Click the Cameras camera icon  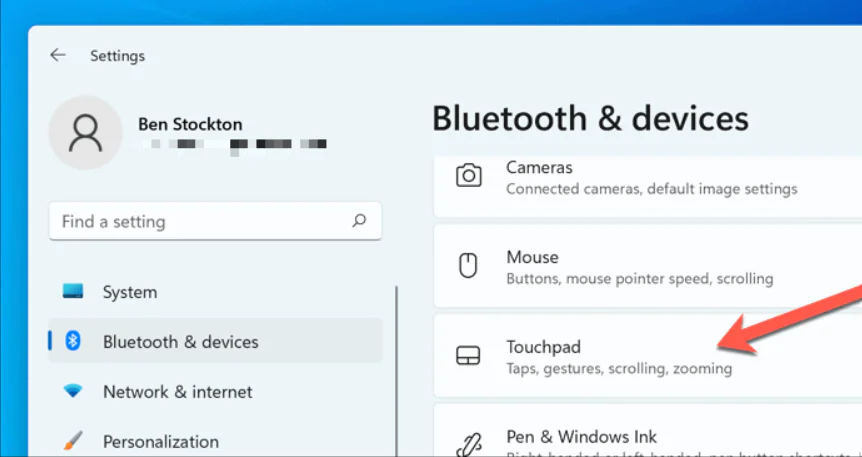tap(468, 176)
